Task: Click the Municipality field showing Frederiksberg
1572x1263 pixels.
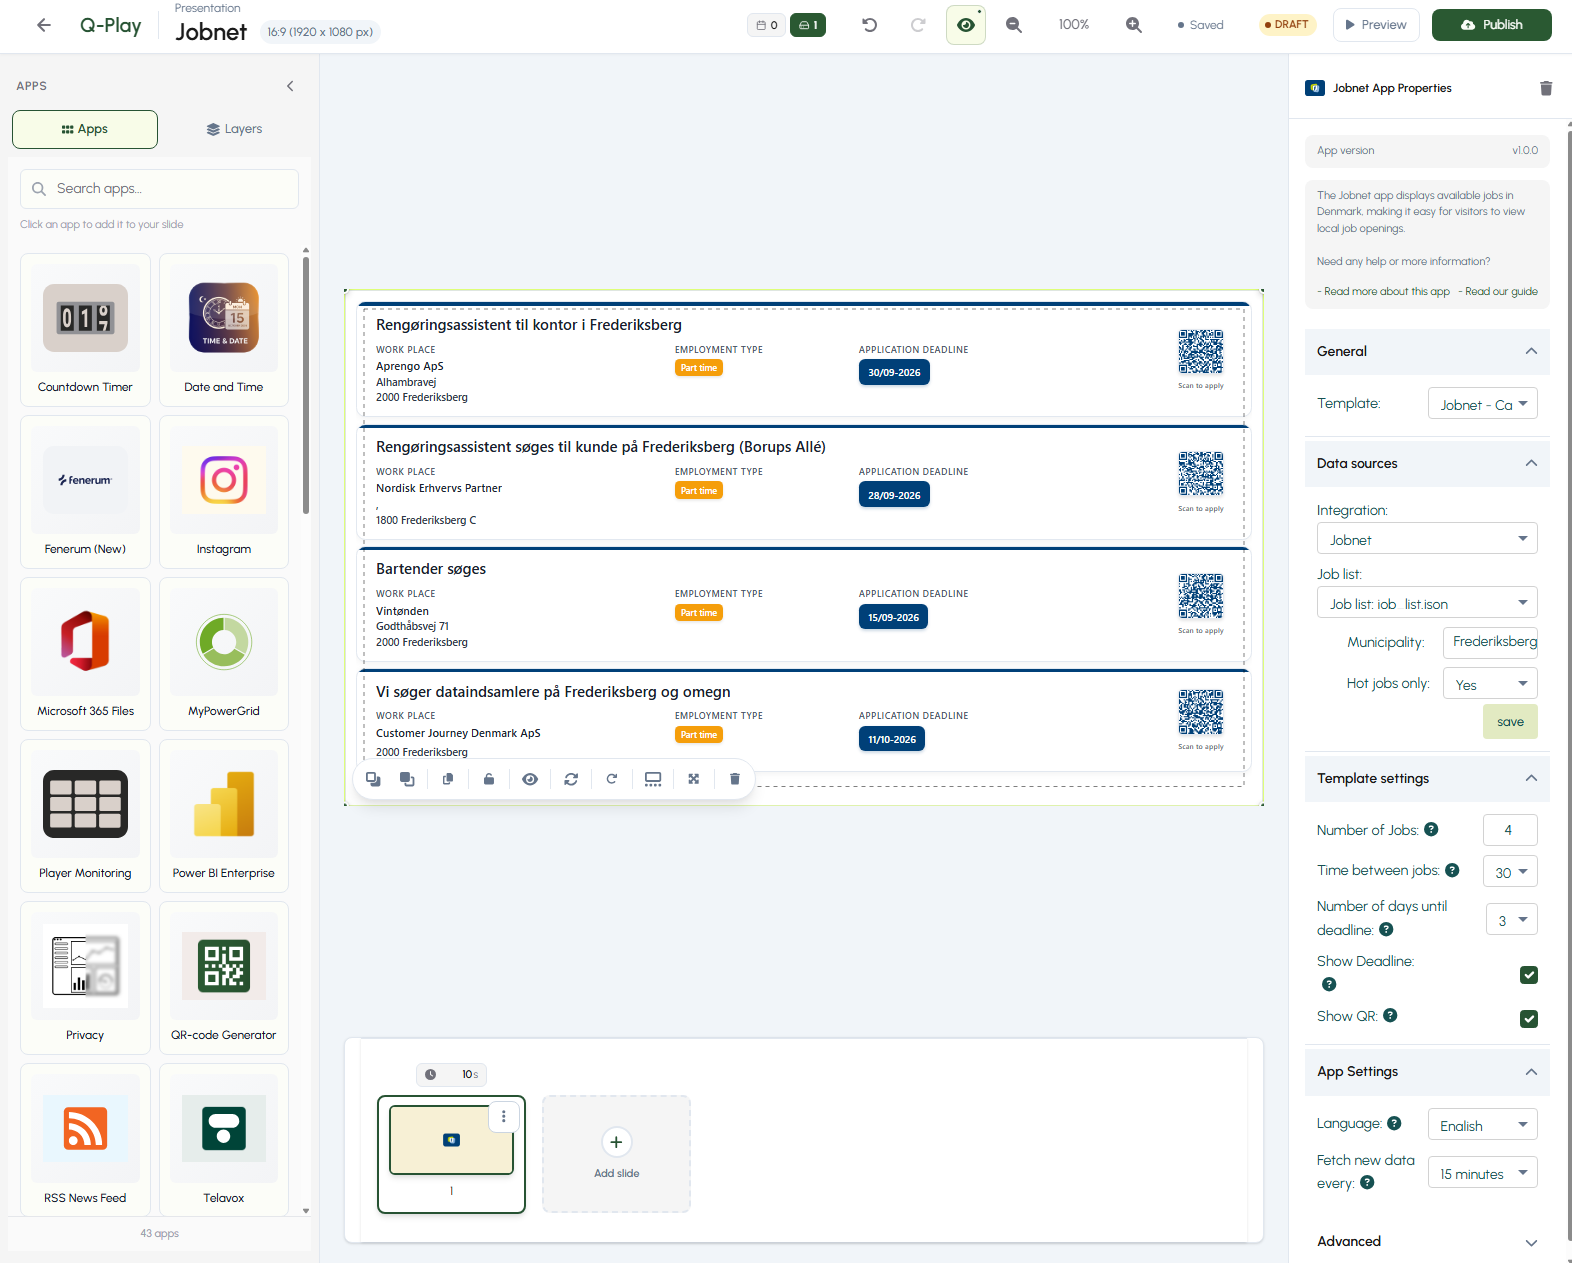Action: click(x=1490, y=642)
